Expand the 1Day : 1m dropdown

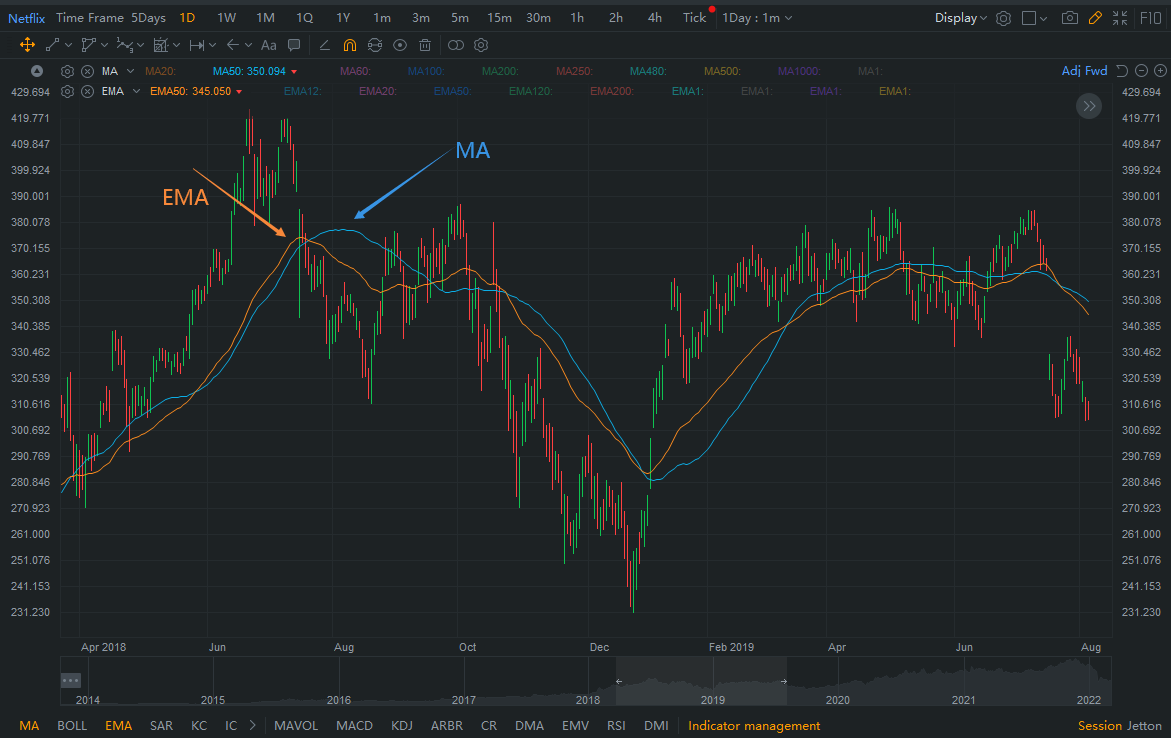coord(757,18)
